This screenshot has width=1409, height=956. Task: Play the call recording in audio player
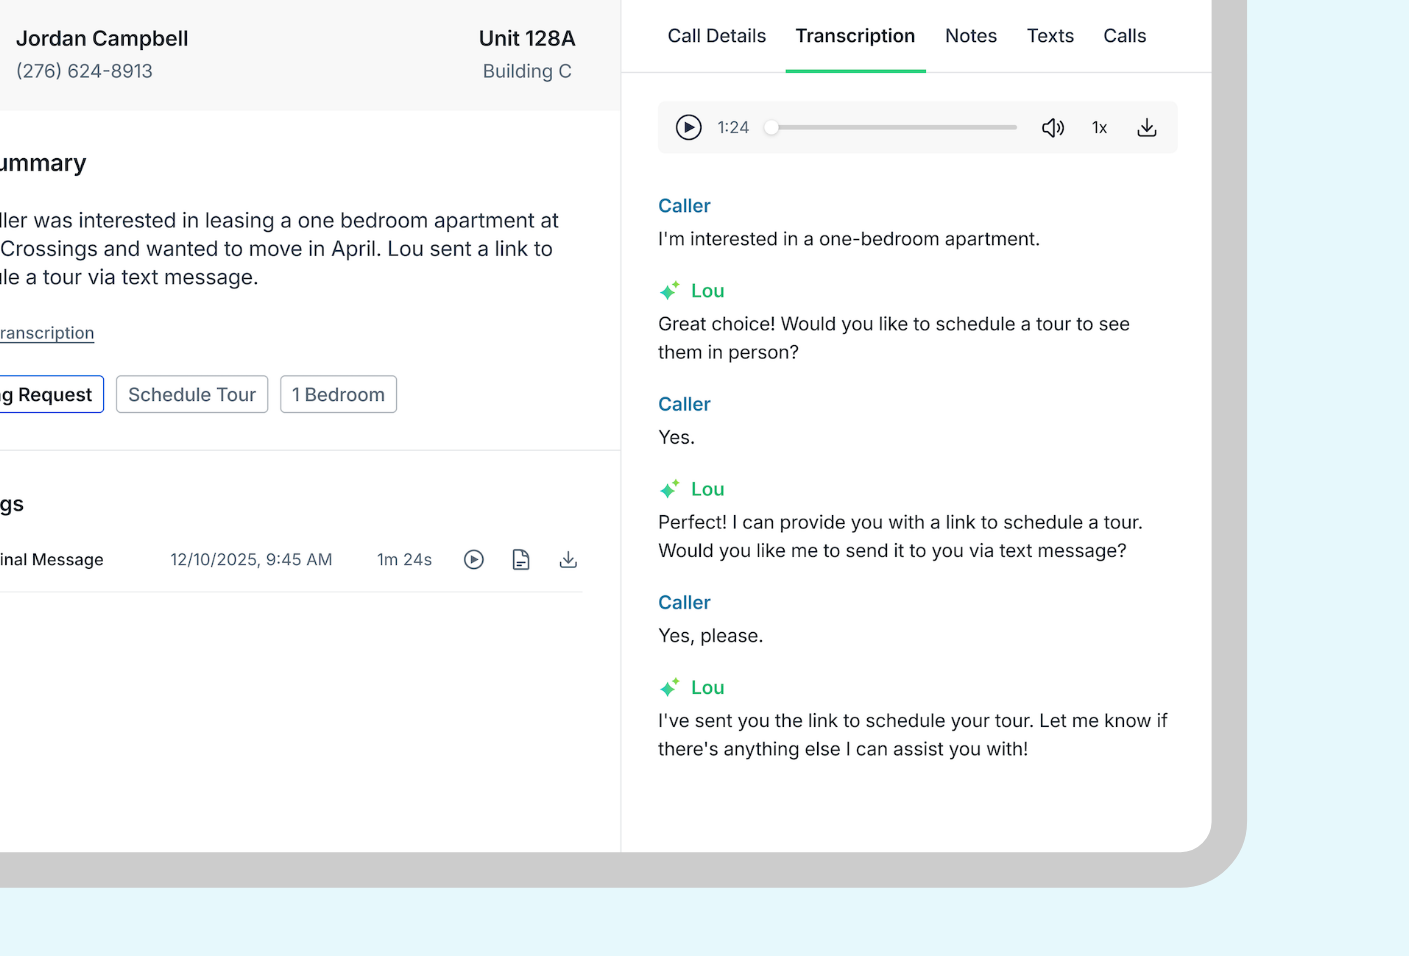(x=688, y=127)
